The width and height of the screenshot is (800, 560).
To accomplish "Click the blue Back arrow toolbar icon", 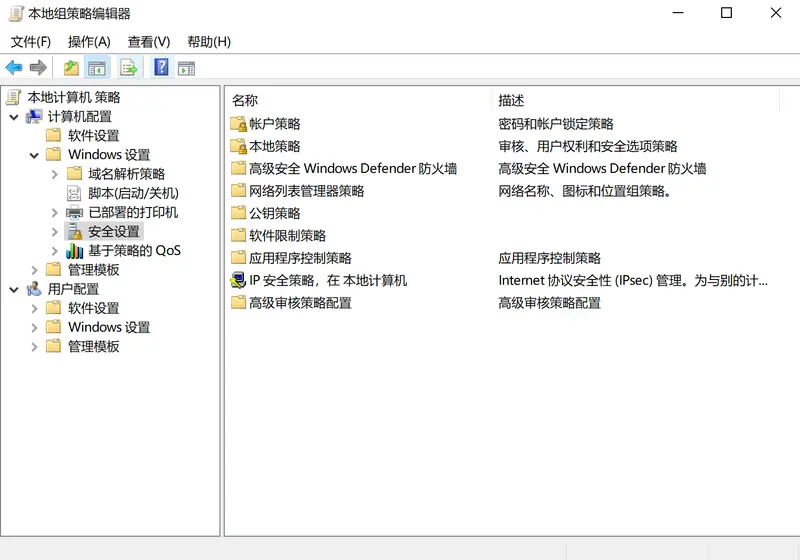I will (x=14, y=67).
